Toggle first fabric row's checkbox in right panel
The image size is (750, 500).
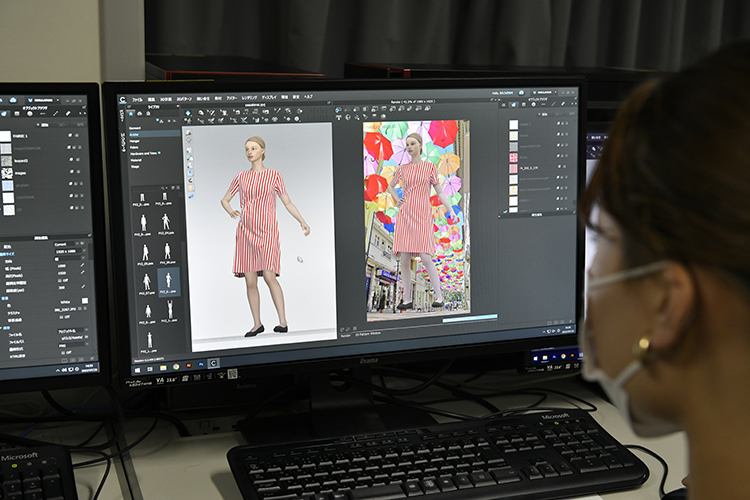click(x=560, y=124)
